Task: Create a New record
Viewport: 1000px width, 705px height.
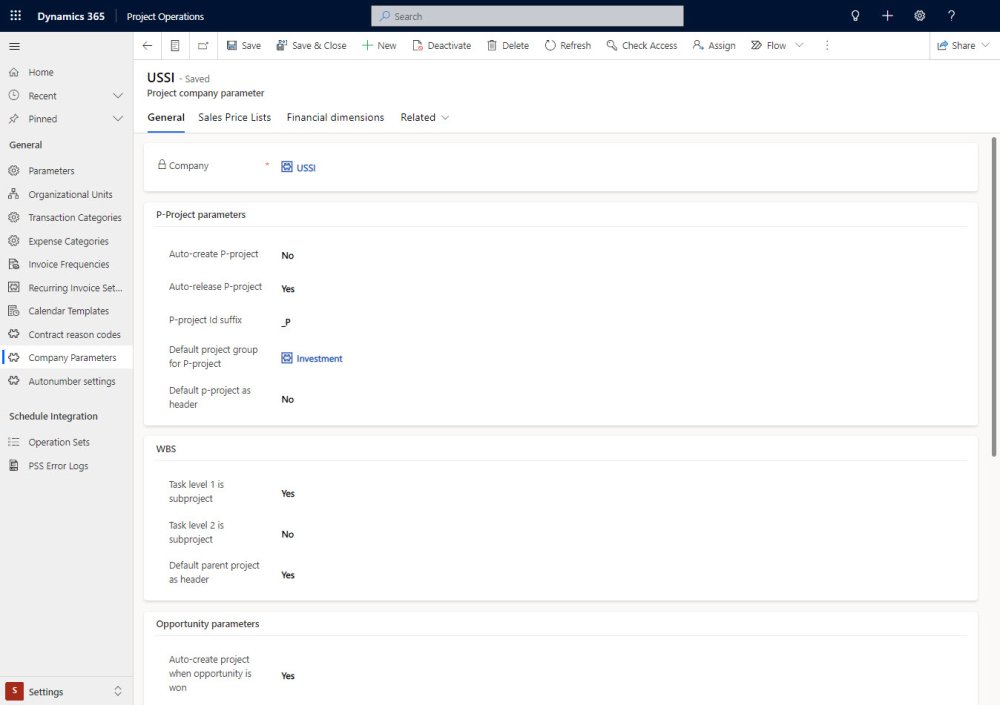Action: coord(379,45)
